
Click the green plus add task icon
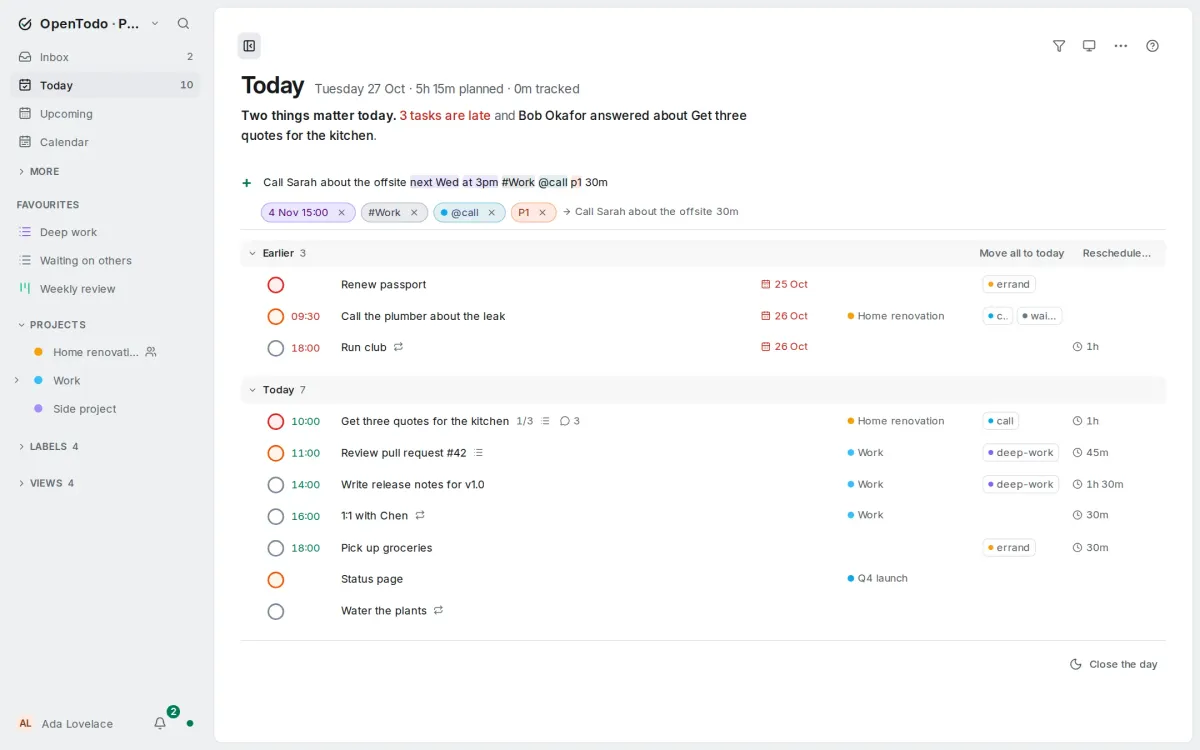247,183
